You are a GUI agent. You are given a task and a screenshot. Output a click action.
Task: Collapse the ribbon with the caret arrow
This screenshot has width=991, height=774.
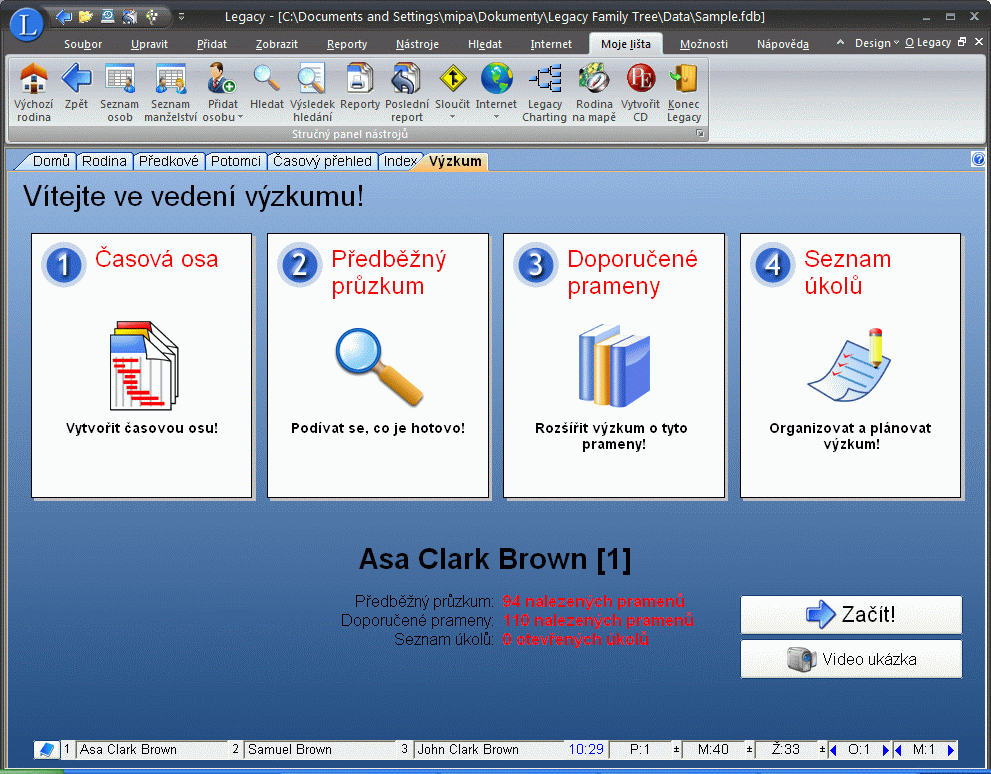(840, 42)
